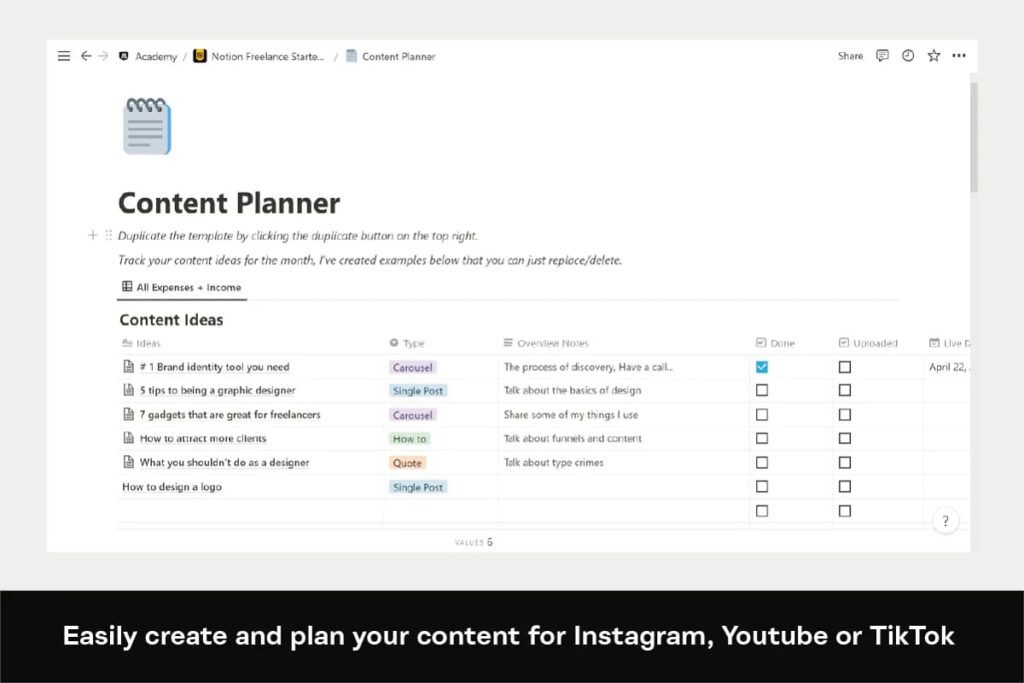1024x683 pixels.
Task: Open the Done column header menu
Action: 775,342
